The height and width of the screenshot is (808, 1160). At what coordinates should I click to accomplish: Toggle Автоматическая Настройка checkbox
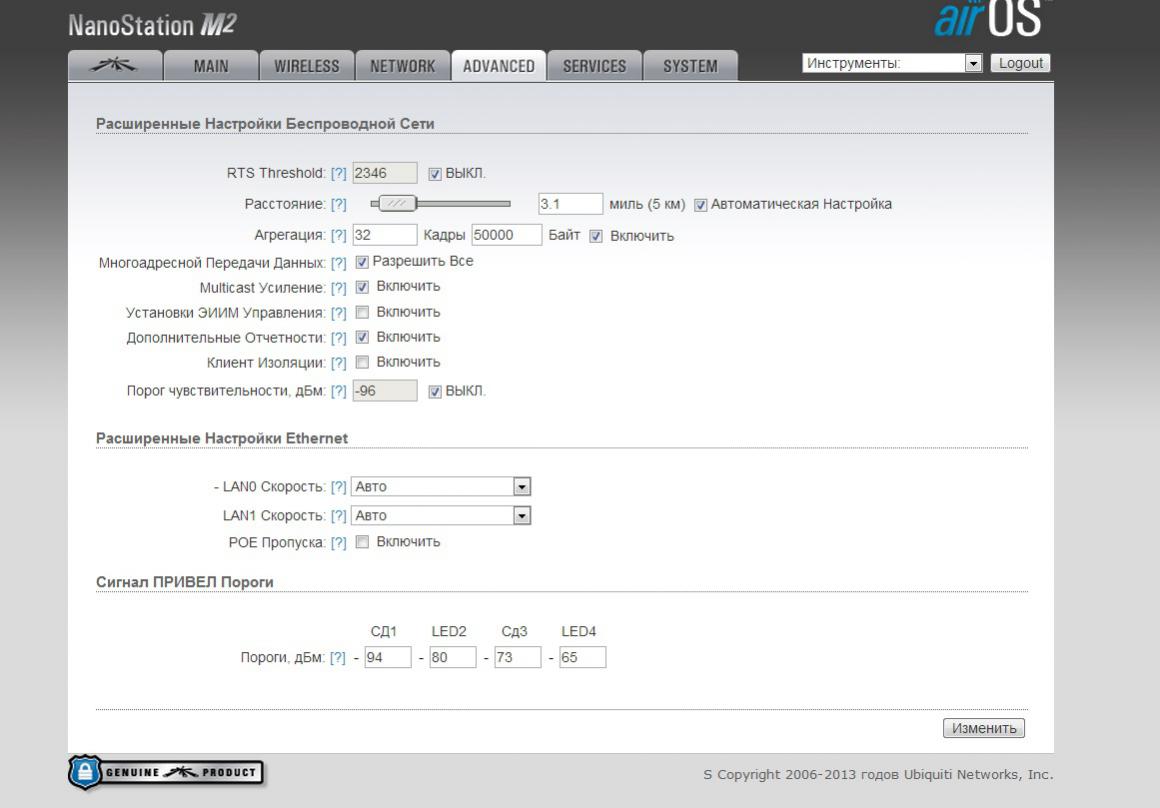[701, 205]
